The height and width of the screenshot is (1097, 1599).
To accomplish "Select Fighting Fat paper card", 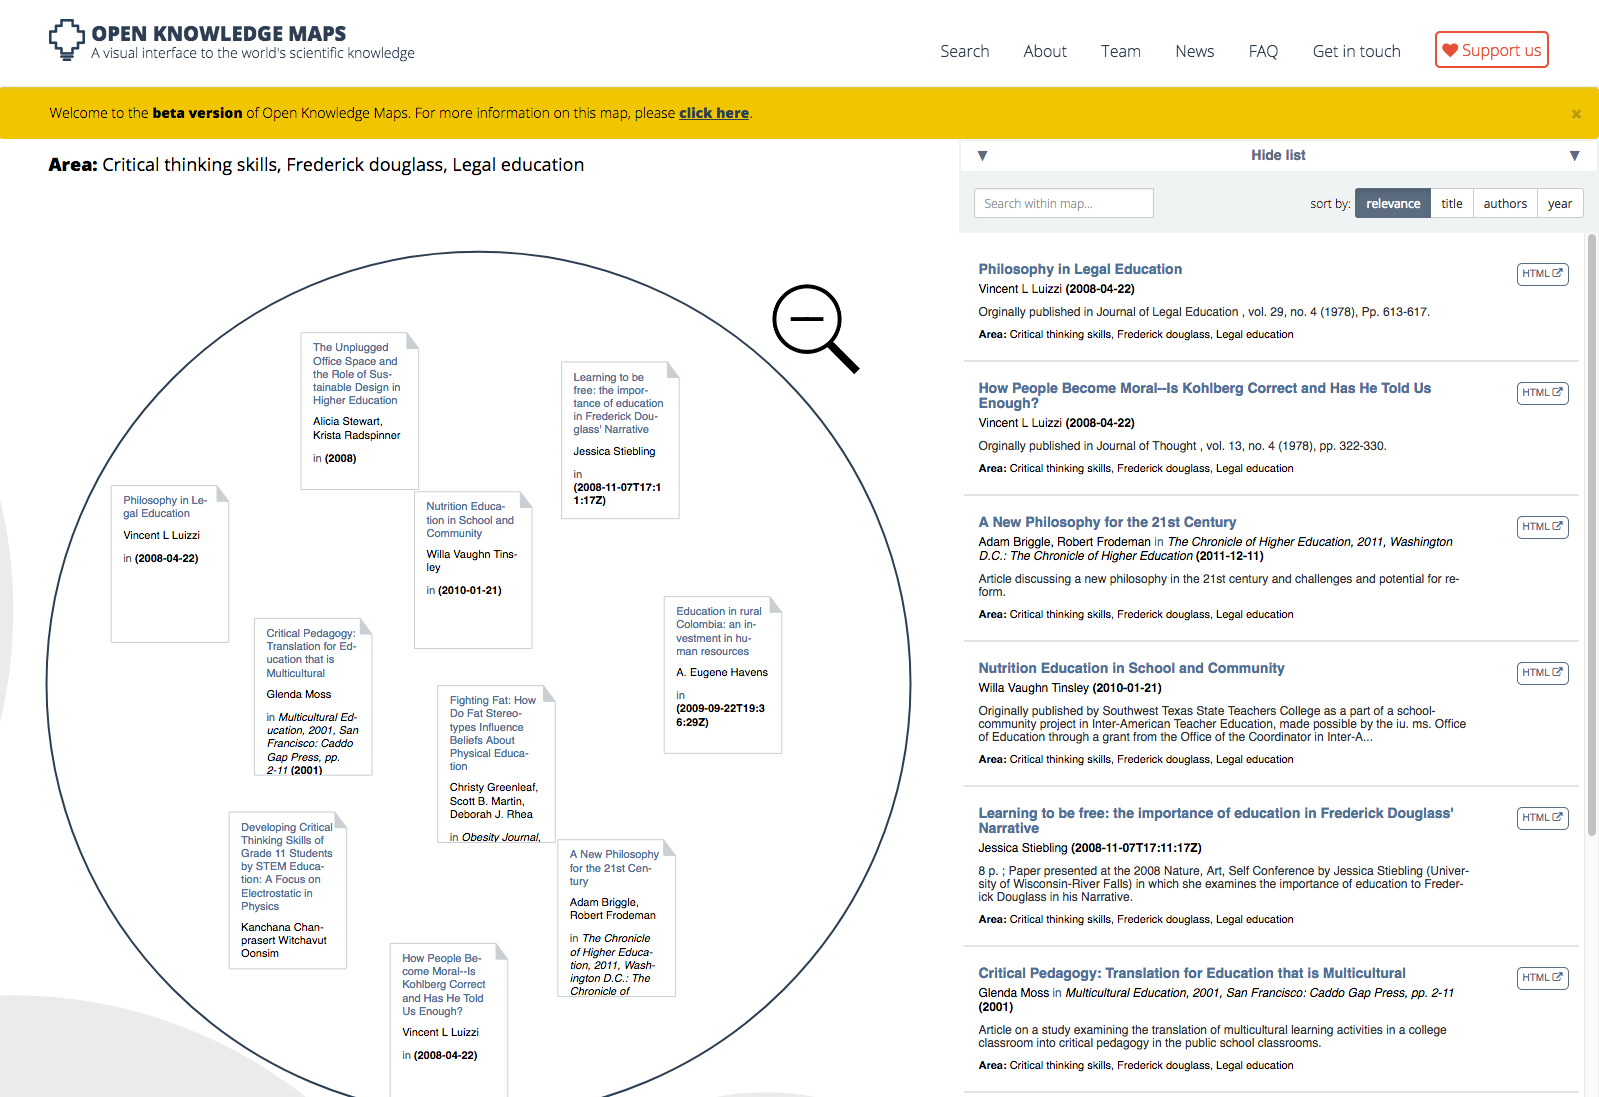I will tap(496, 764).
